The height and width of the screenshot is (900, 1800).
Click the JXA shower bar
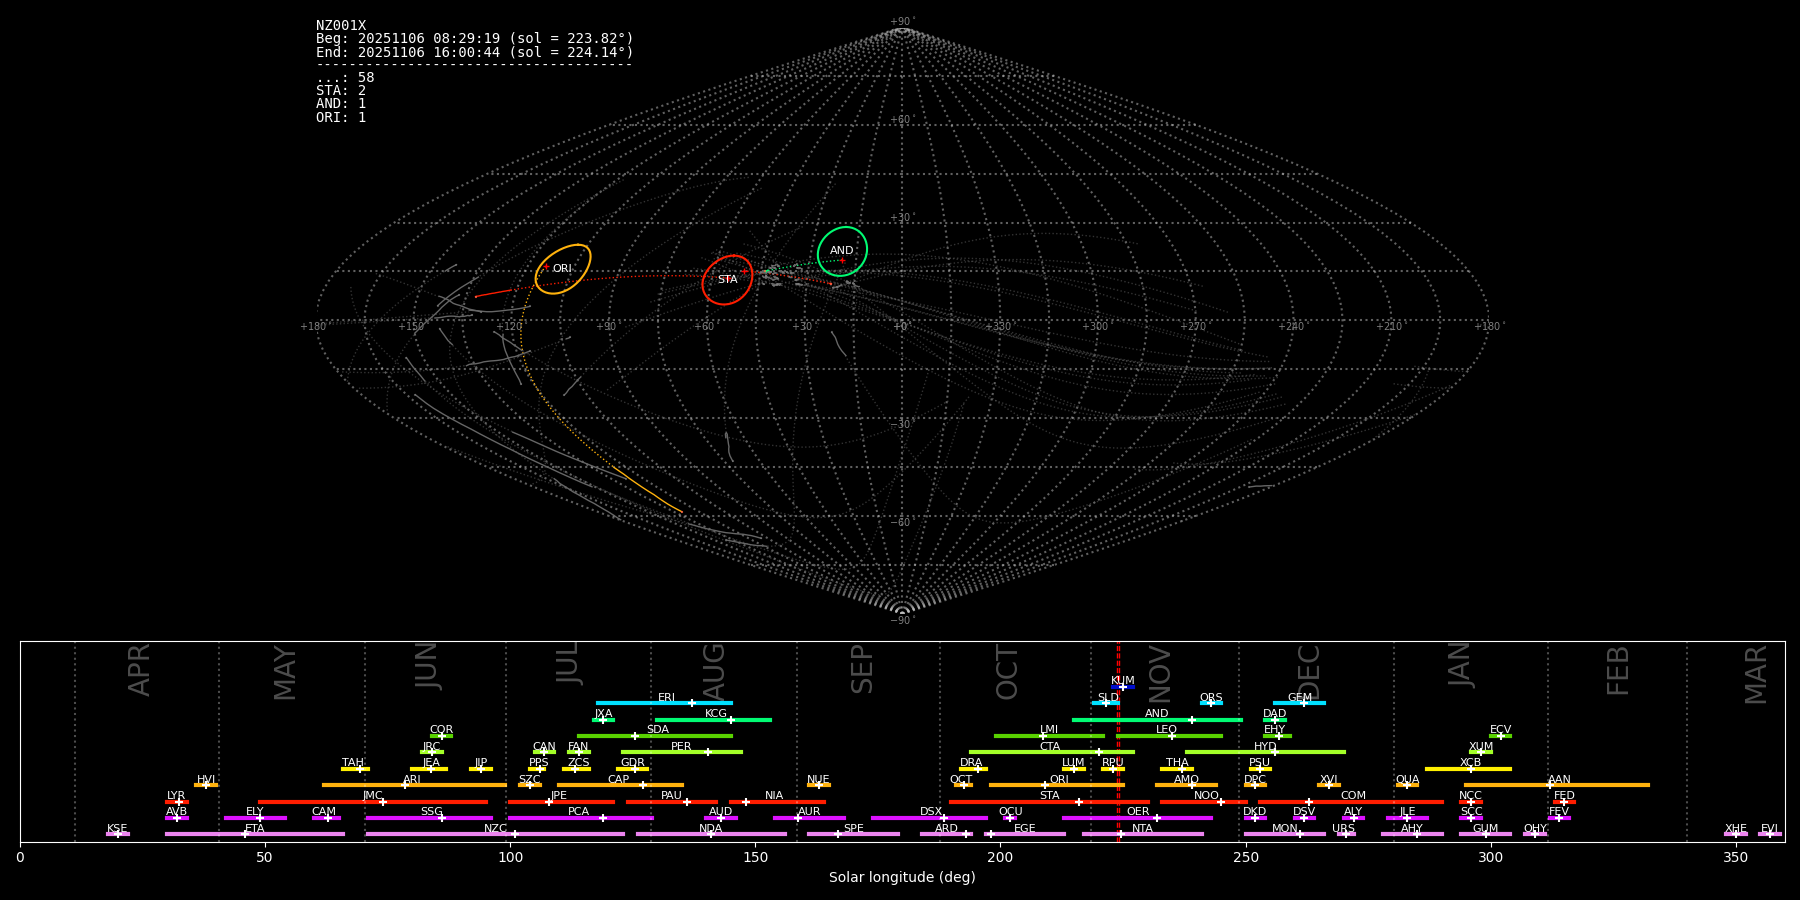[x=603, y=719]
